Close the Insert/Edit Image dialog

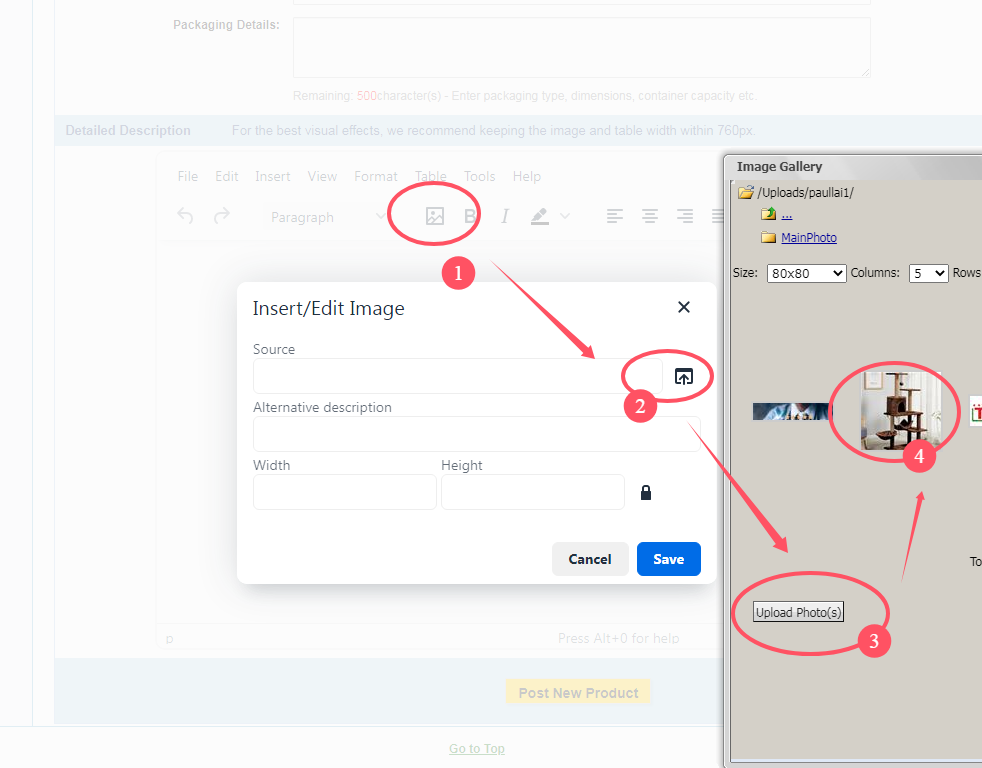[684, 307]
